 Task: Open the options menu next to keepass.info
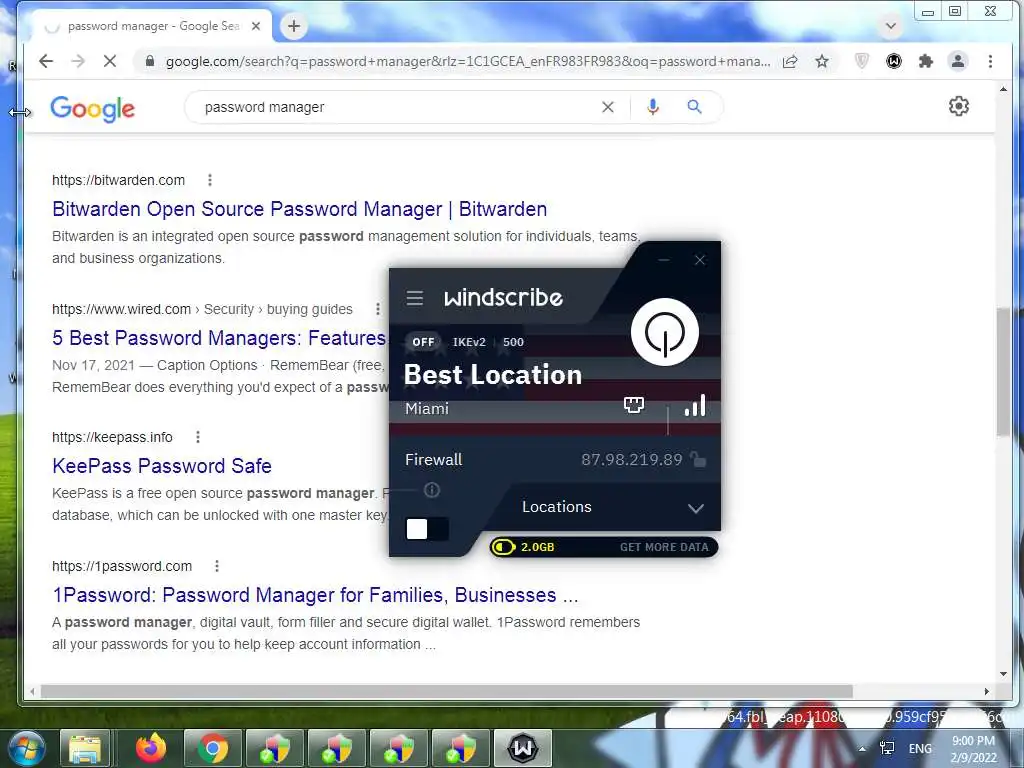[x=198, y=438]
